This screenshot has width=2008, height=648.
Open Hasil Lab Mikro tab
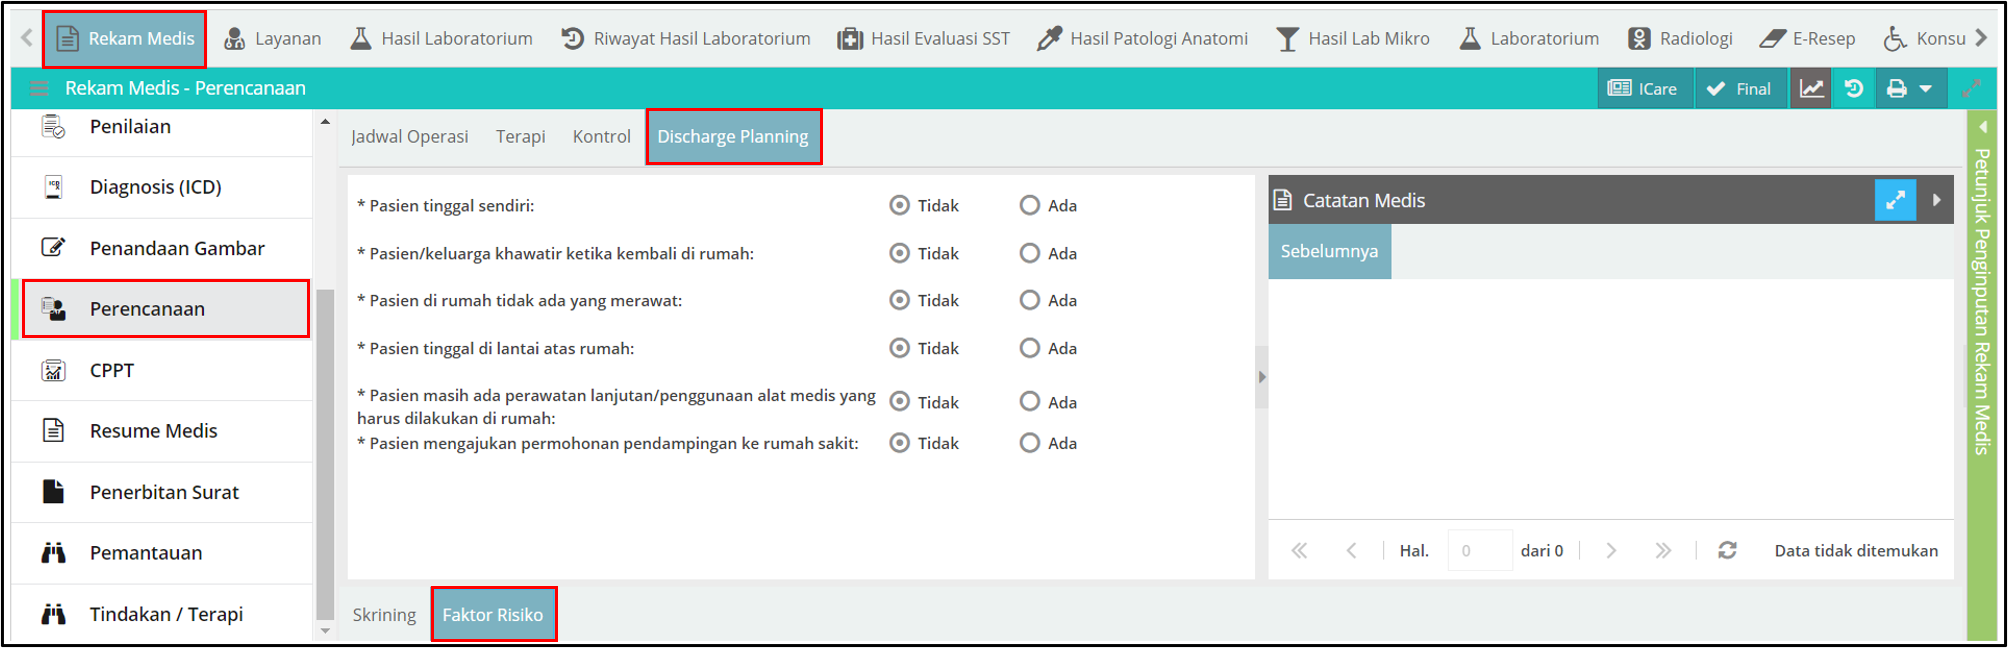pyautogui.click(x=1352, y=39)
